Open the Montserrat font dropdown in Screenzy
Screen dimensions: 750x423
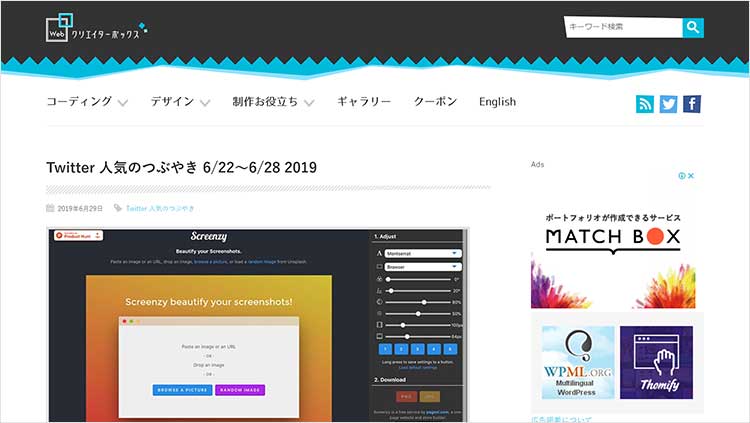423,253
